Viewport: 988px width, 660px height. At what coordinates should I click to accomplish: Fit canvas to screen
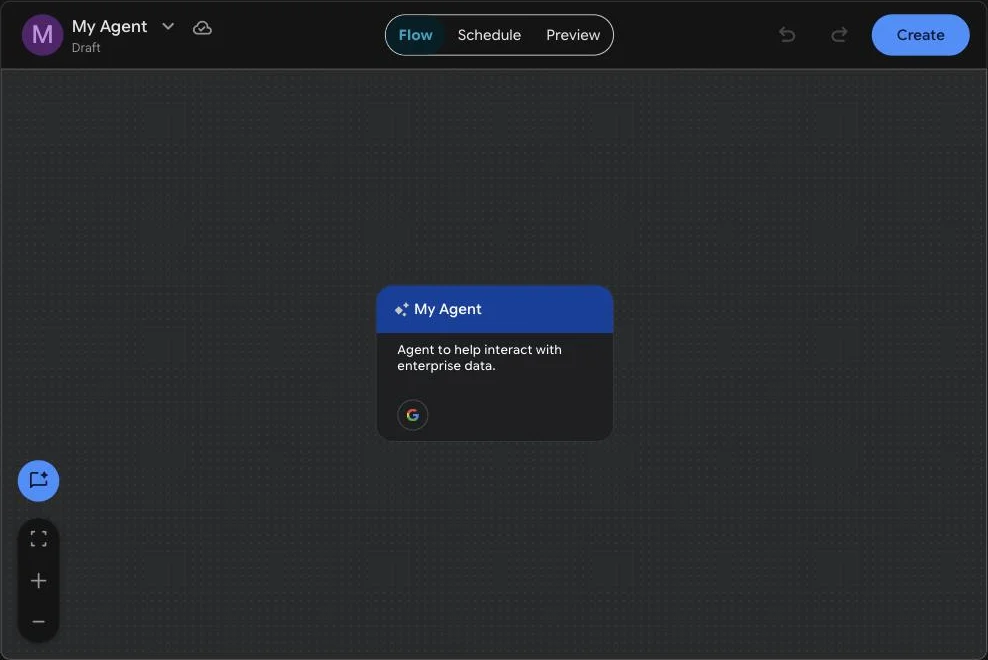(x=38, y=538)
